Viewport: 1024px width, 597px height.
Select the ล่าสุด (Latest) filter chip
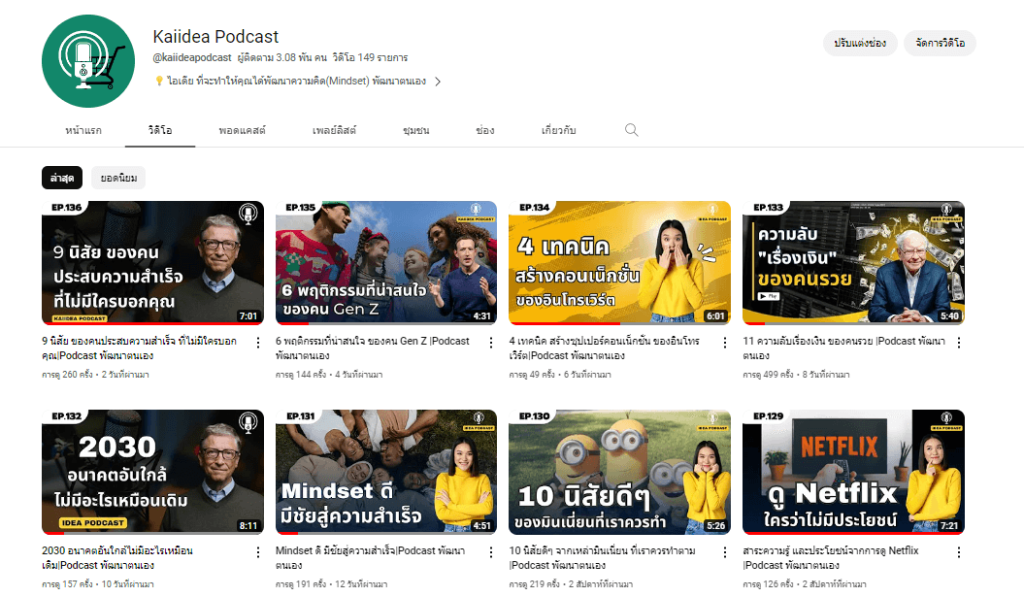[62, 178]
